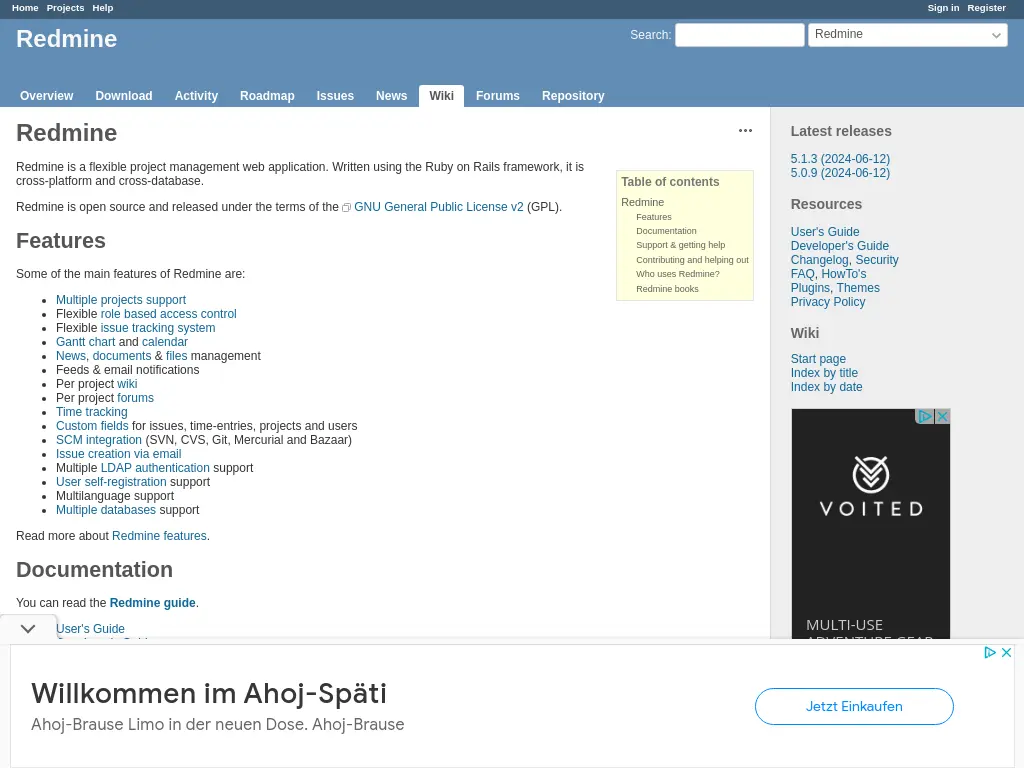Jump to Documentation in table of contents
The image size is (1024, 768).
coord(666,231)
